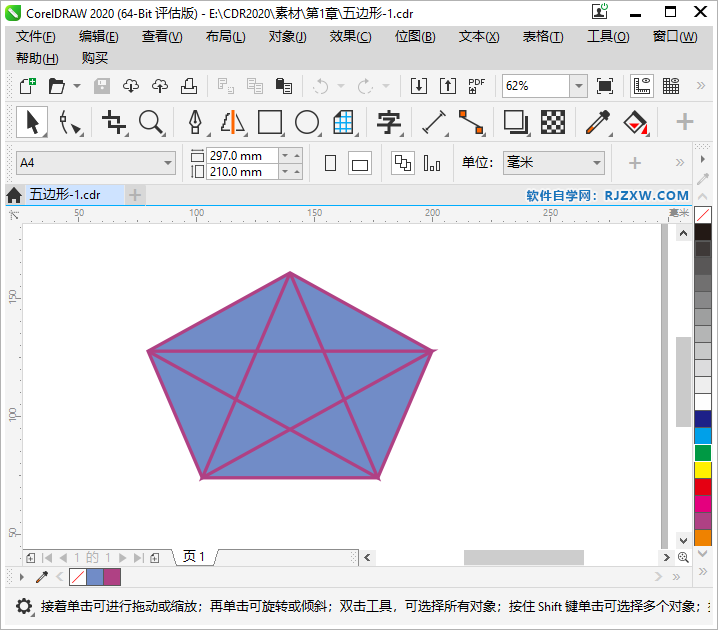Open the zoom level dropdown
The width and height of the screenshot is (718, 630).
coord(579,86)
